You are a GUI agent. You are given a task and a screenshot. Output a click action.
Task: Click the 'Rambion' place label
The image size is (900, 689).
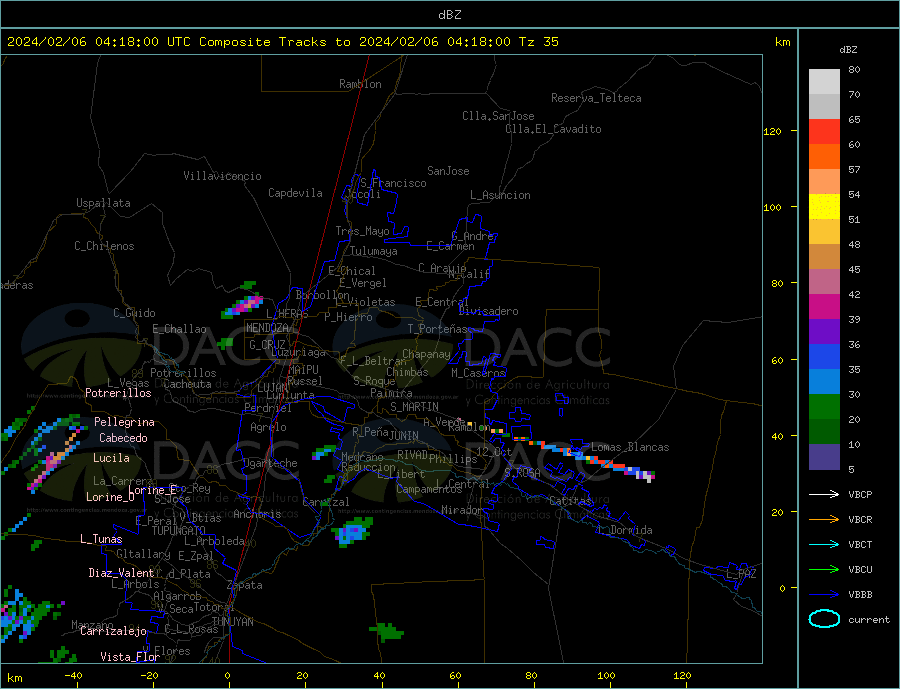[360, 84]
